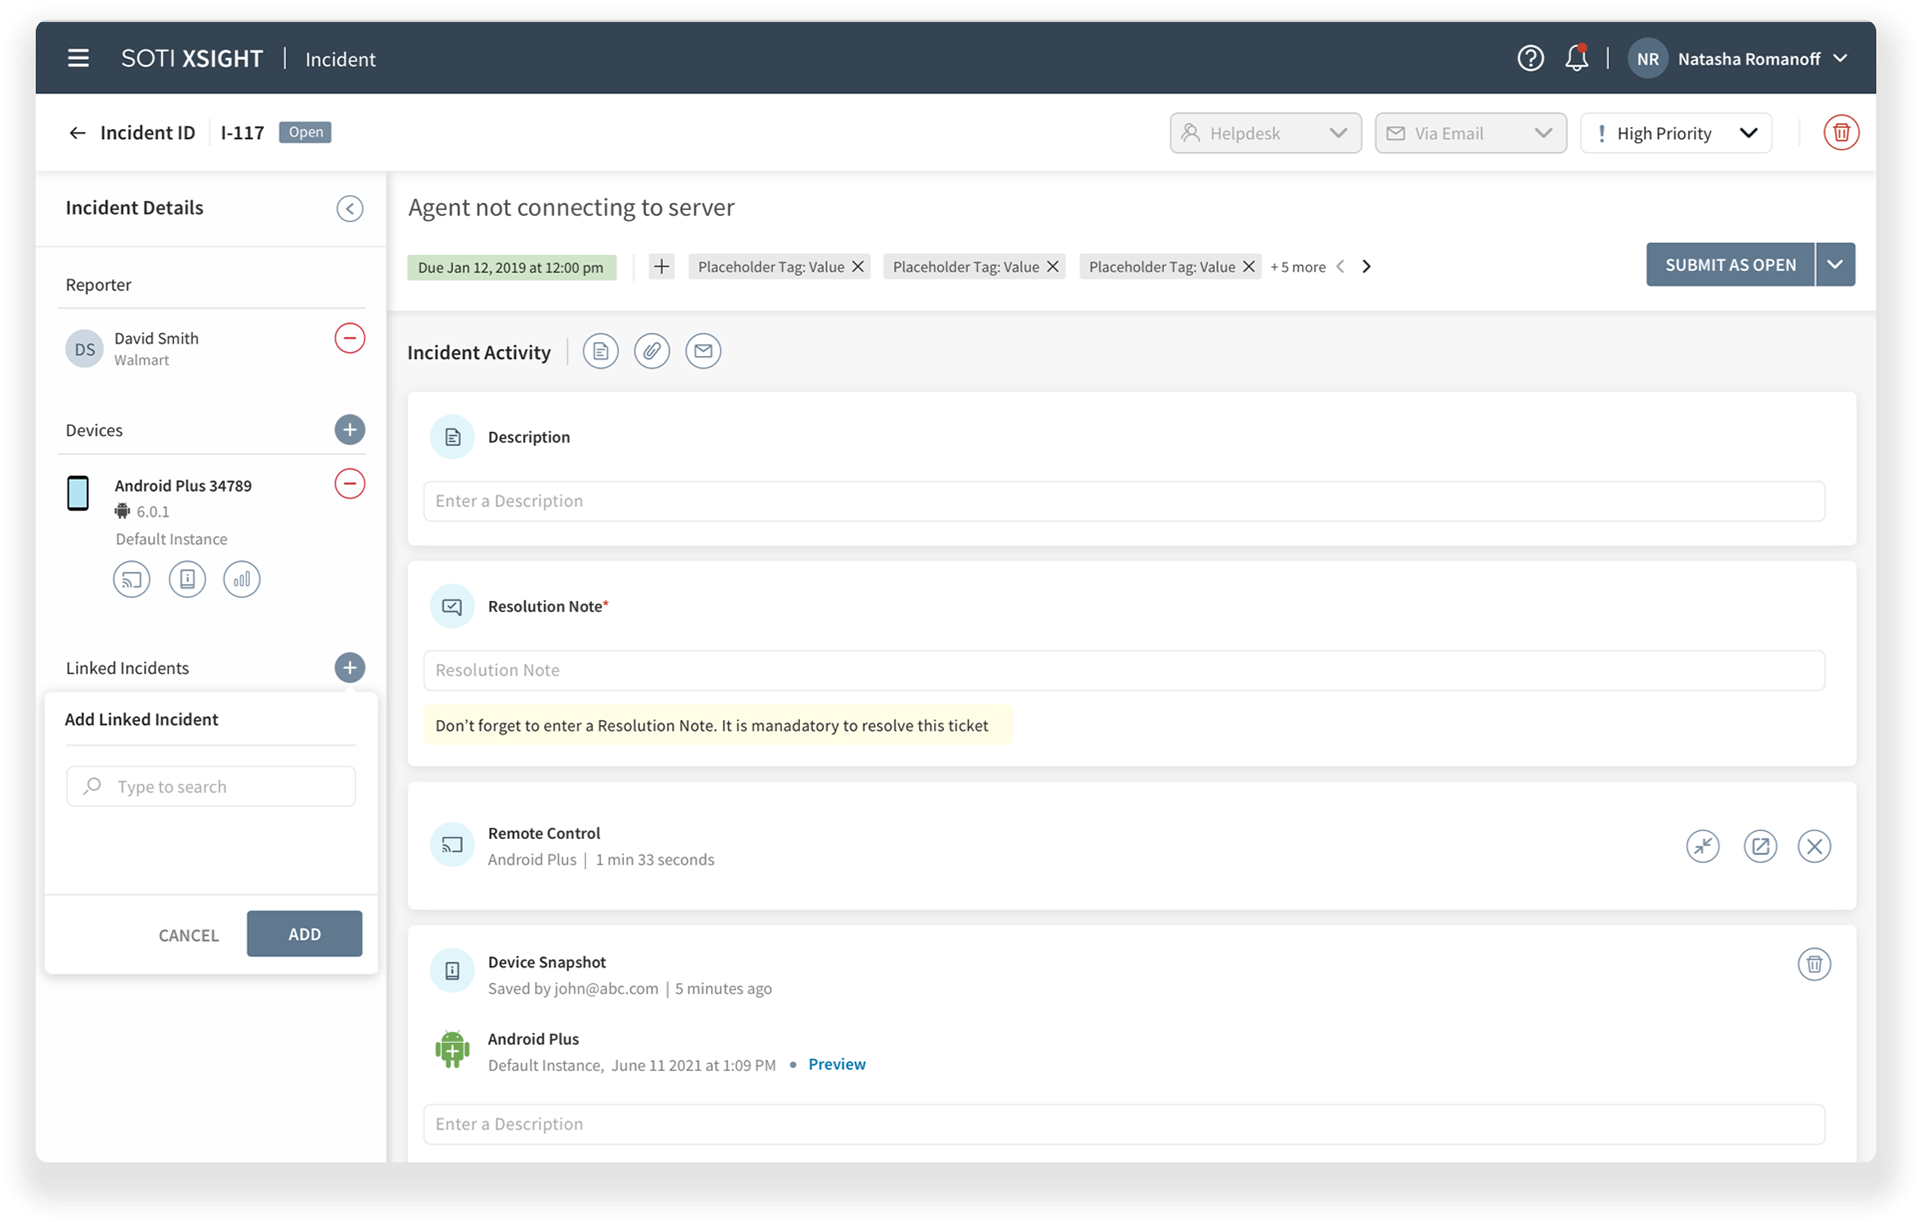Open the snapshot Preview link

coord(837,1064)
